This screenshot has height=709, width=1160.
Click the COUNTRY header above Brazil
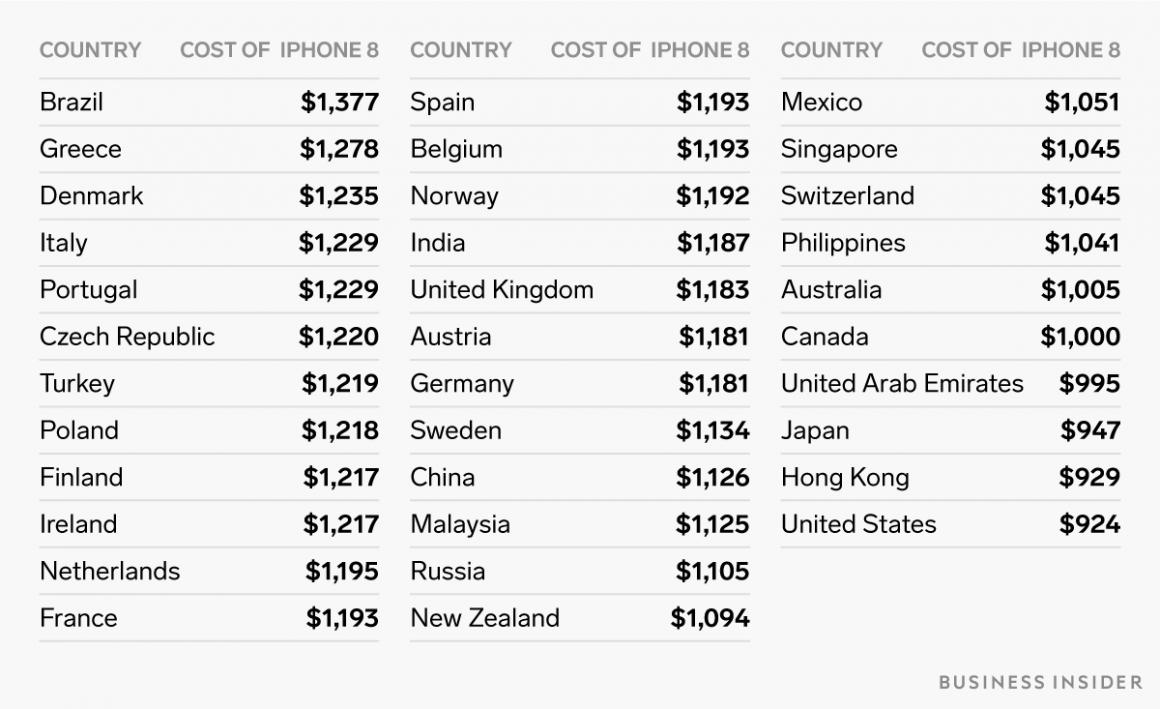point(90,50)
